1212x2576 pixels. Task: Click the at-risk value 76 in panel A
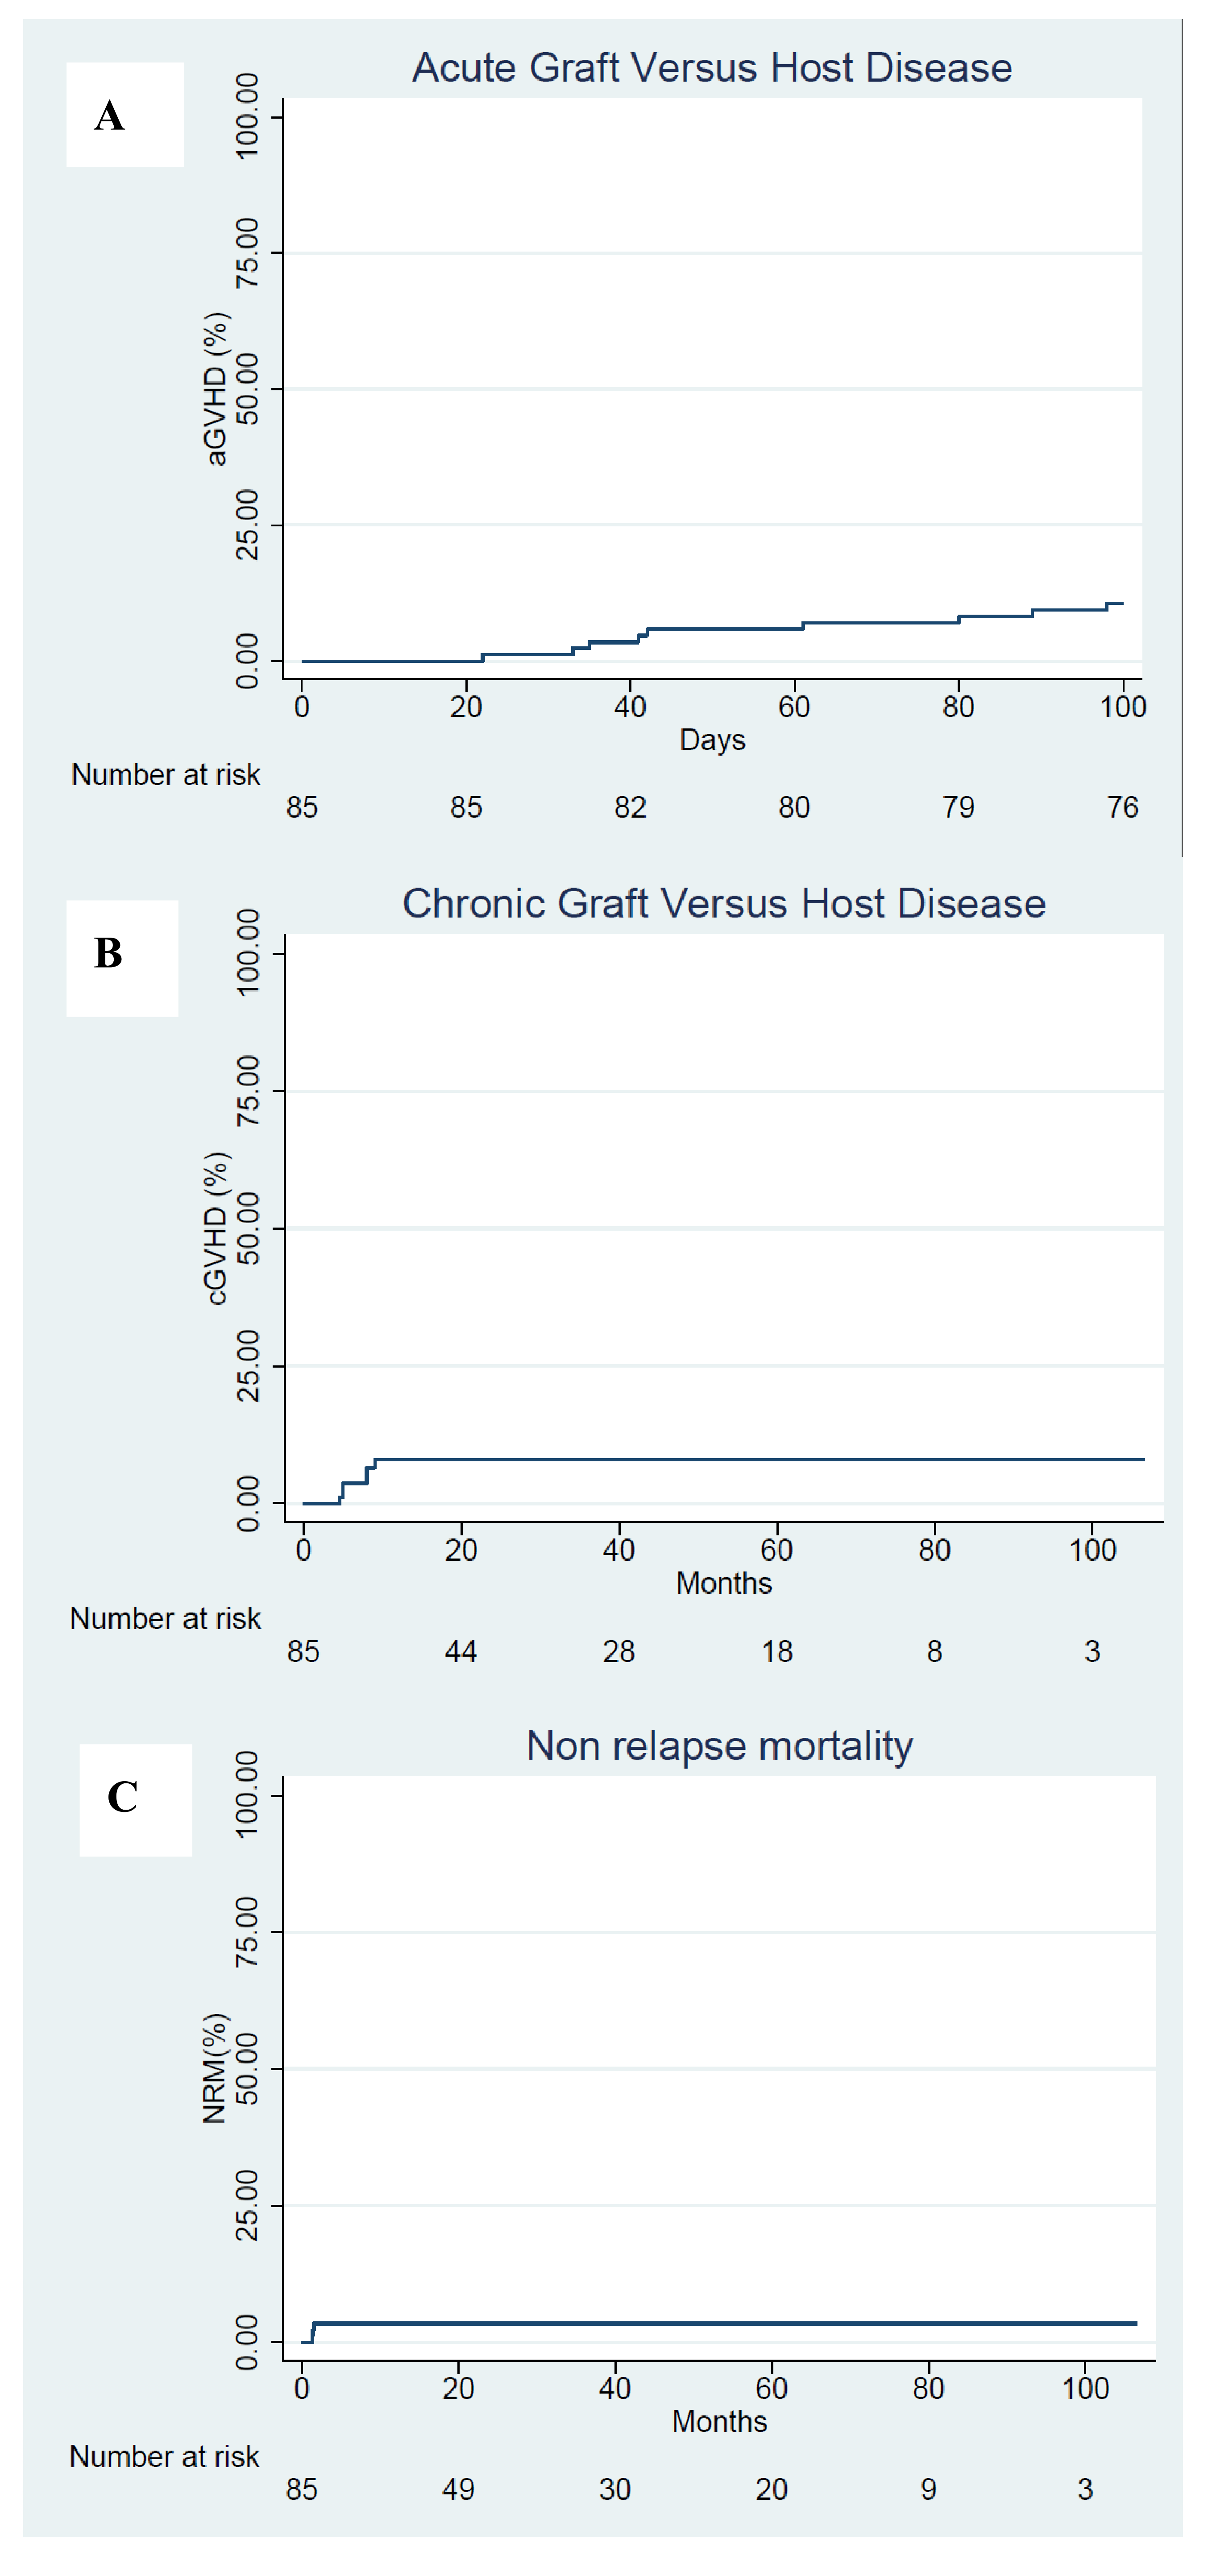pyautogui.click(x=1122, y=807)
